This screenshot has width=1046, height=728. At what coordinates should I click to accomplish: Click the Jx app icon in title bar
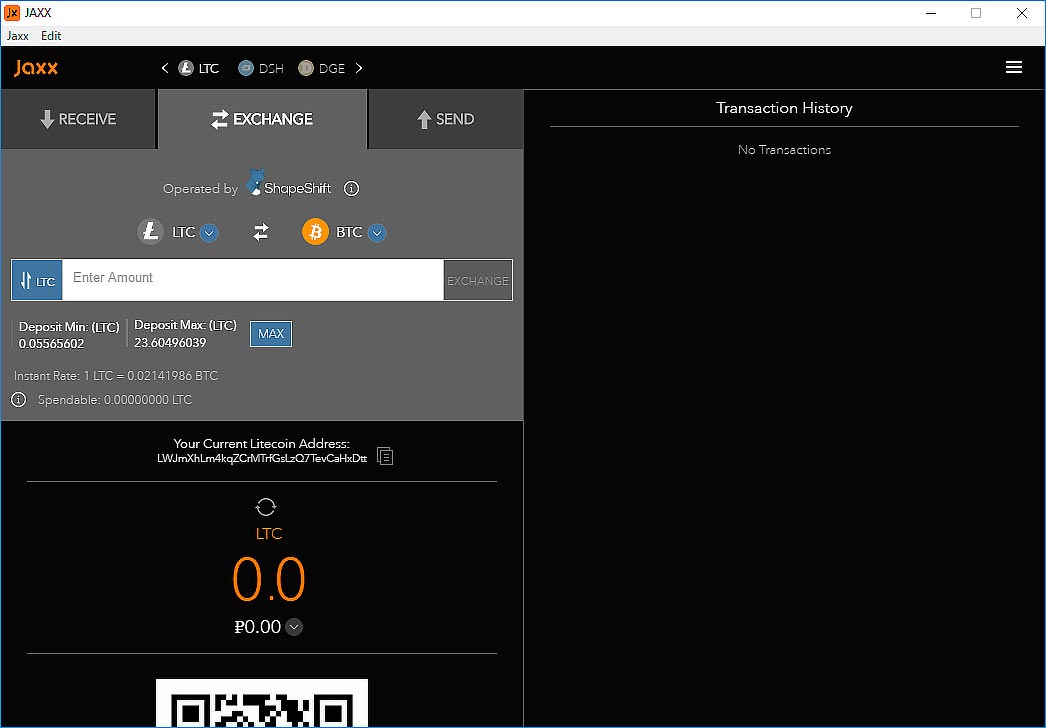pyautogui.click(x=12, y=13)
